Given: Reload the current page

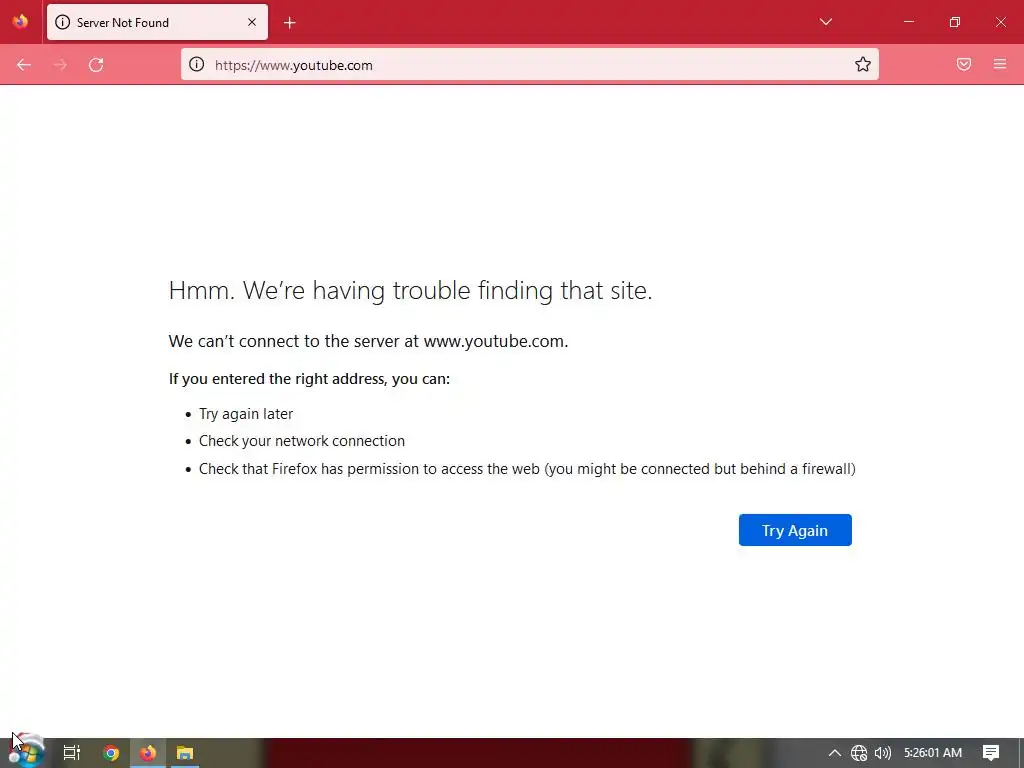Looking at the screenshot, I should tap(96, 65).
